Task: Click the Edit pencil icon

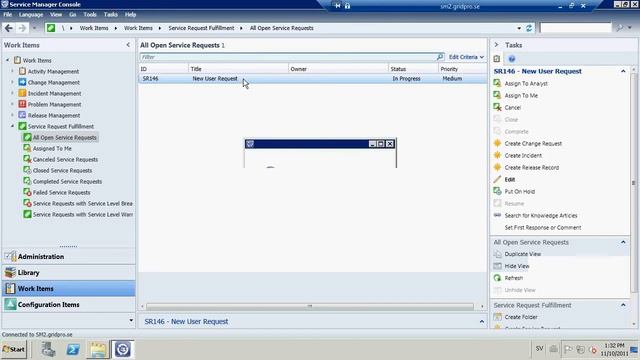Action: pos(497,179)
